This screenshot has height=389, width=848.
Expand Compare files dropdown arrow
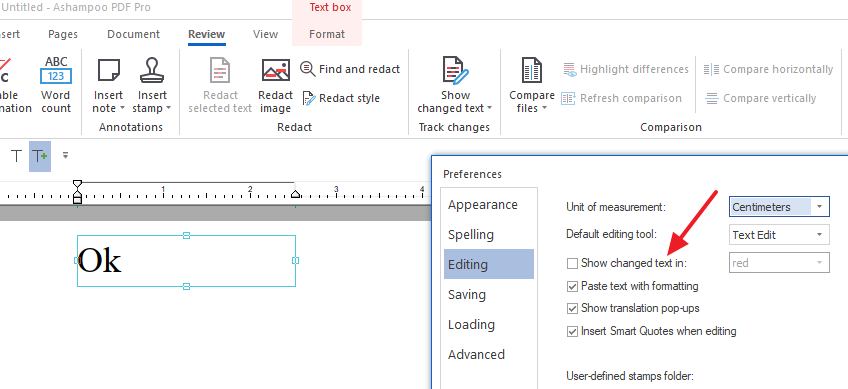[545, 108]
